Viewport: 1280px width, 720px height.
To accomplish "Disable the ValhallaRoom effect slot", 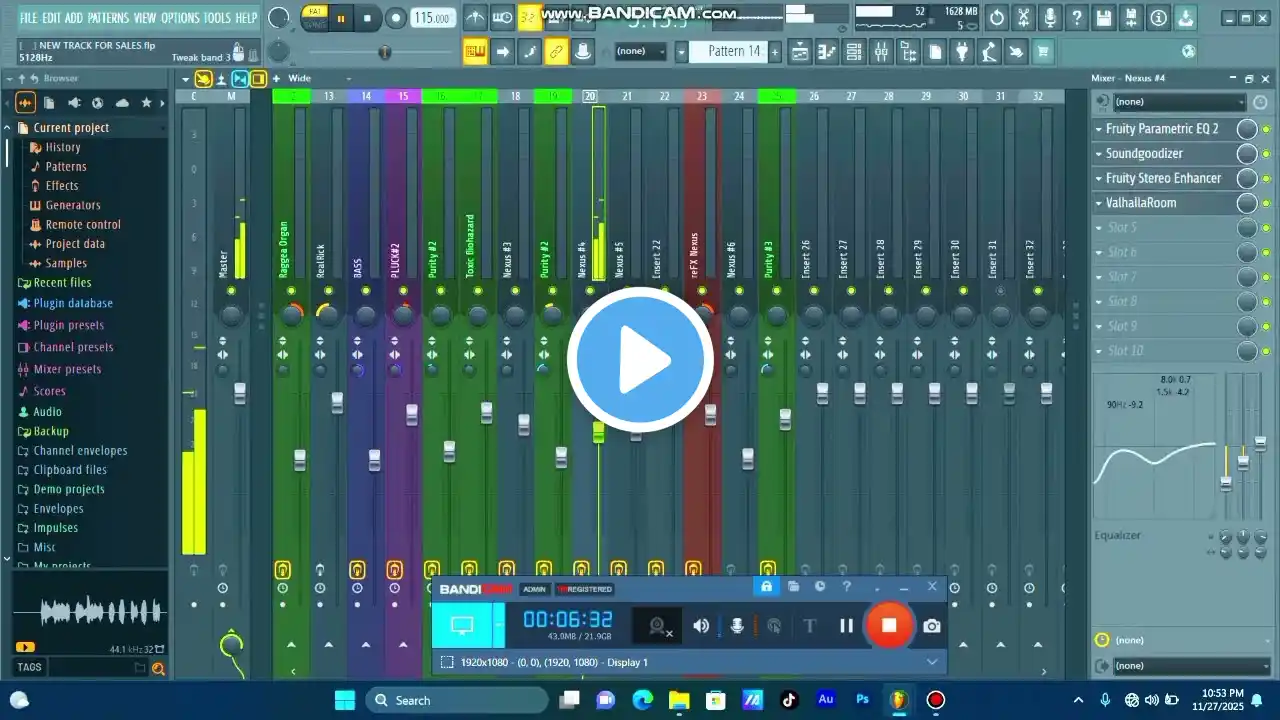I will point(1266,203).
